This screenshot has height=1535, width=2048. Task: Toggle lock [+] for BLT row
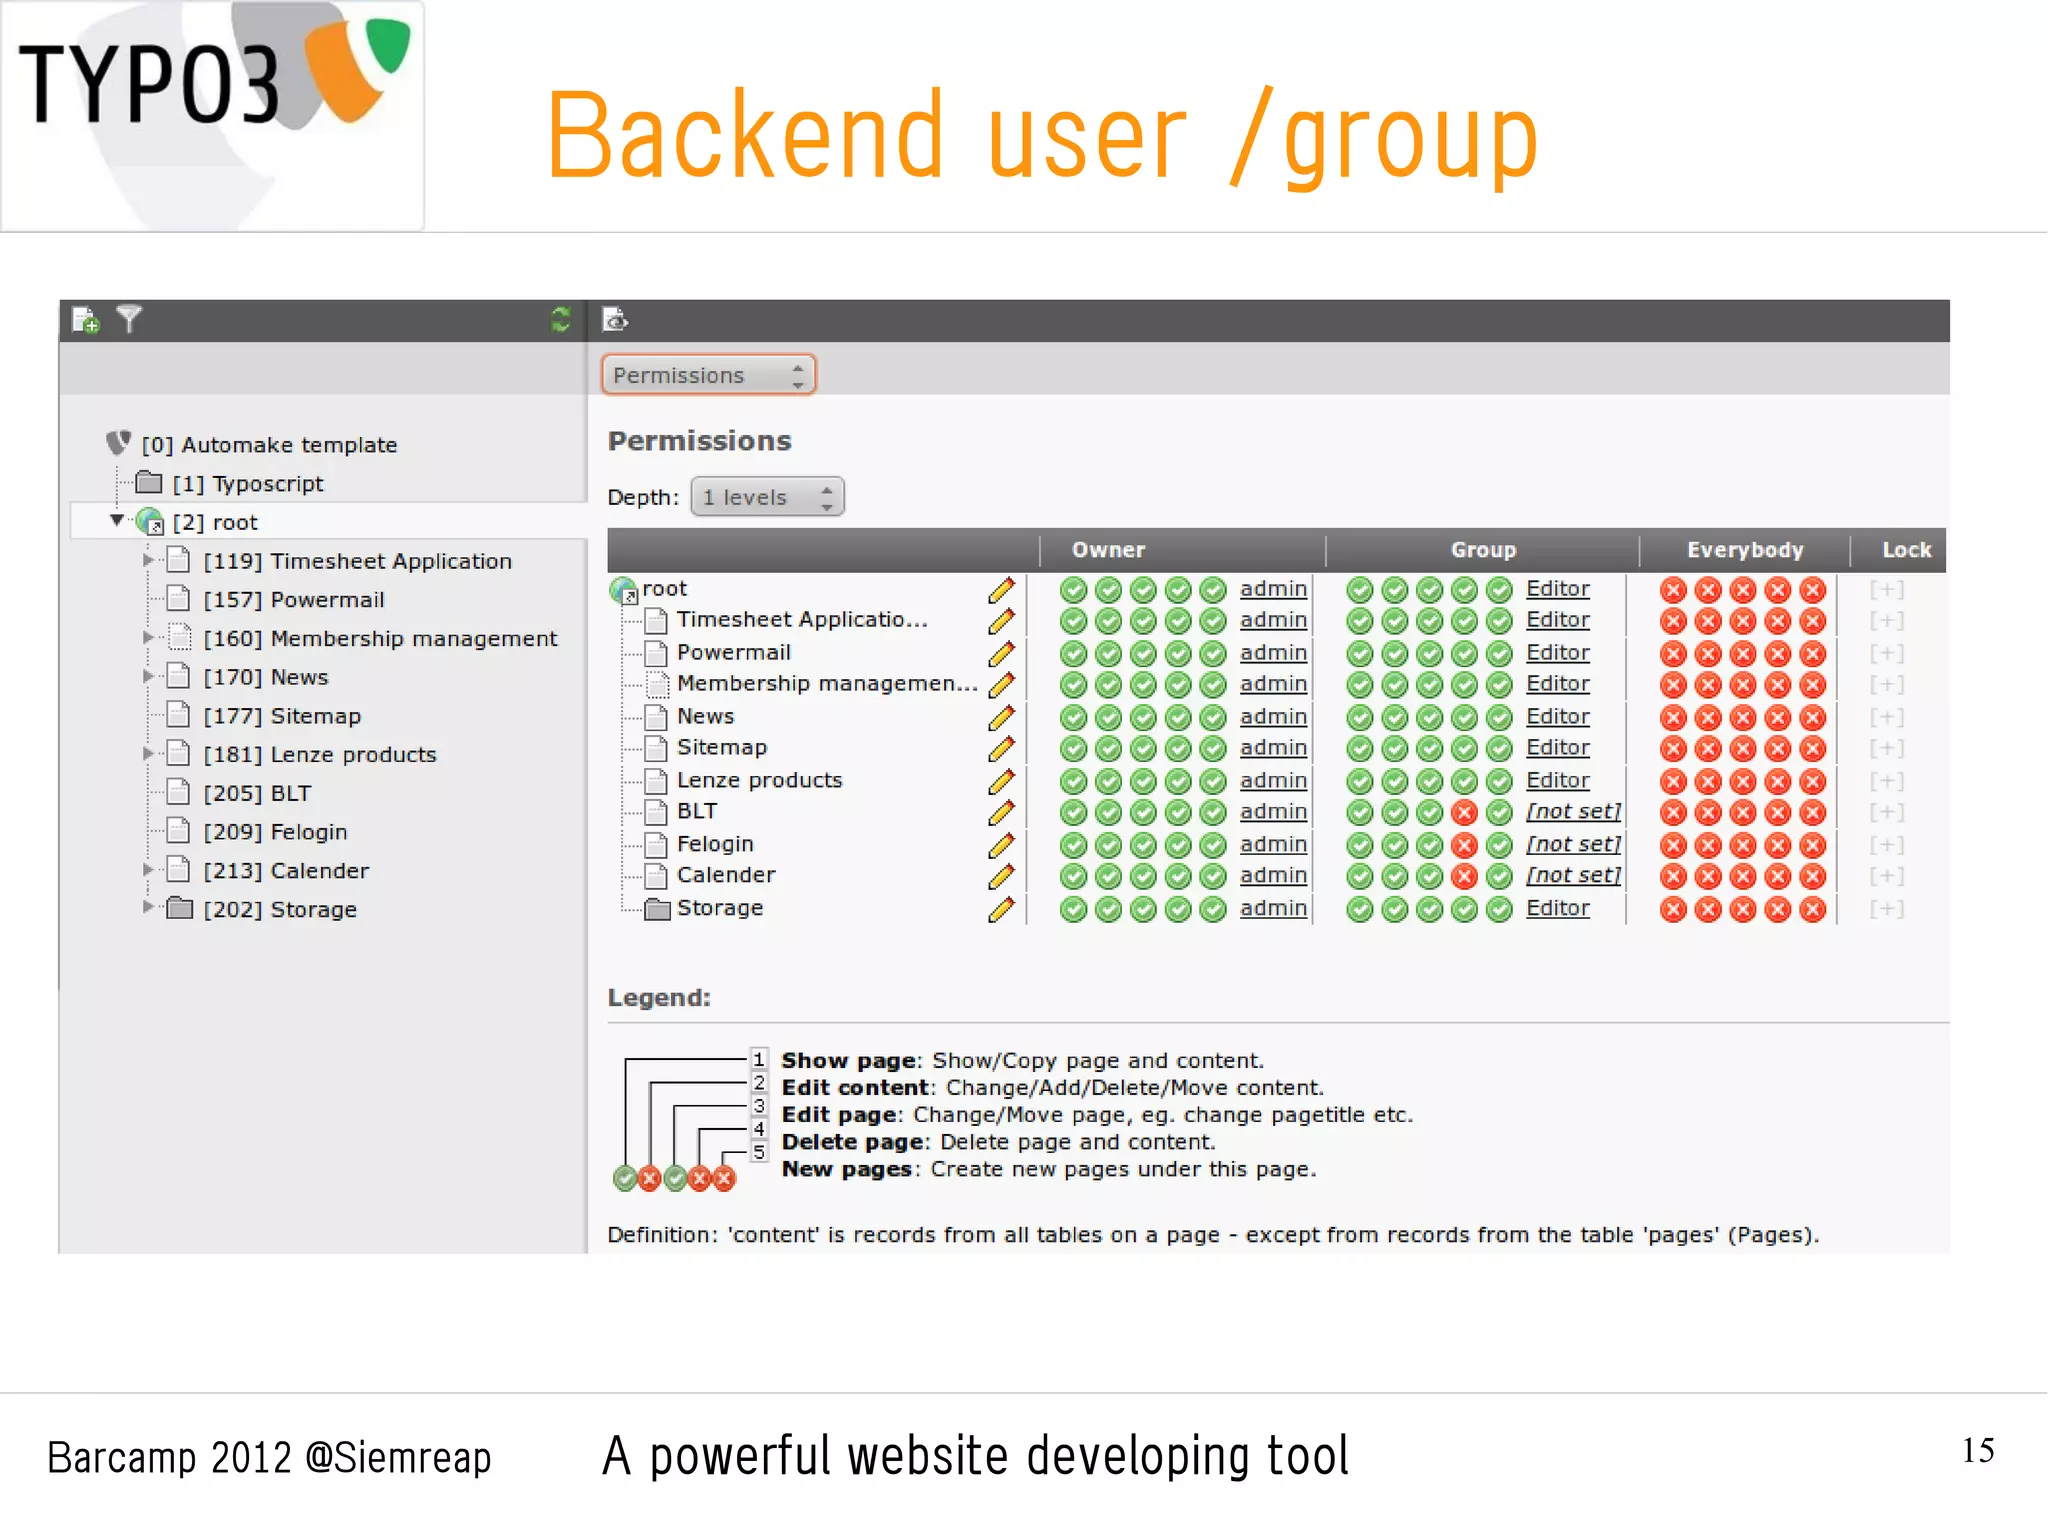coord(1886,812)
